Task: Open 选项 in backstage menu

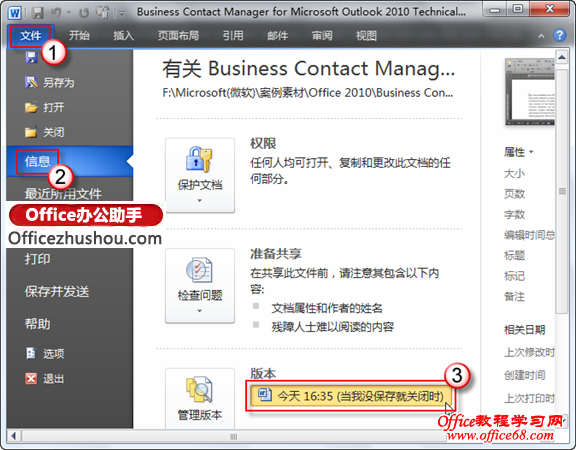Action: (x=45, y=353)
